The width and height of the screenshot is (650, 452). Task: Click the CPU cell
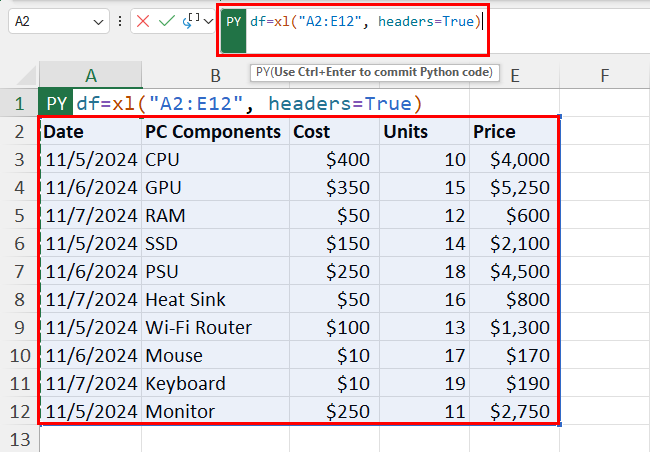215,159
